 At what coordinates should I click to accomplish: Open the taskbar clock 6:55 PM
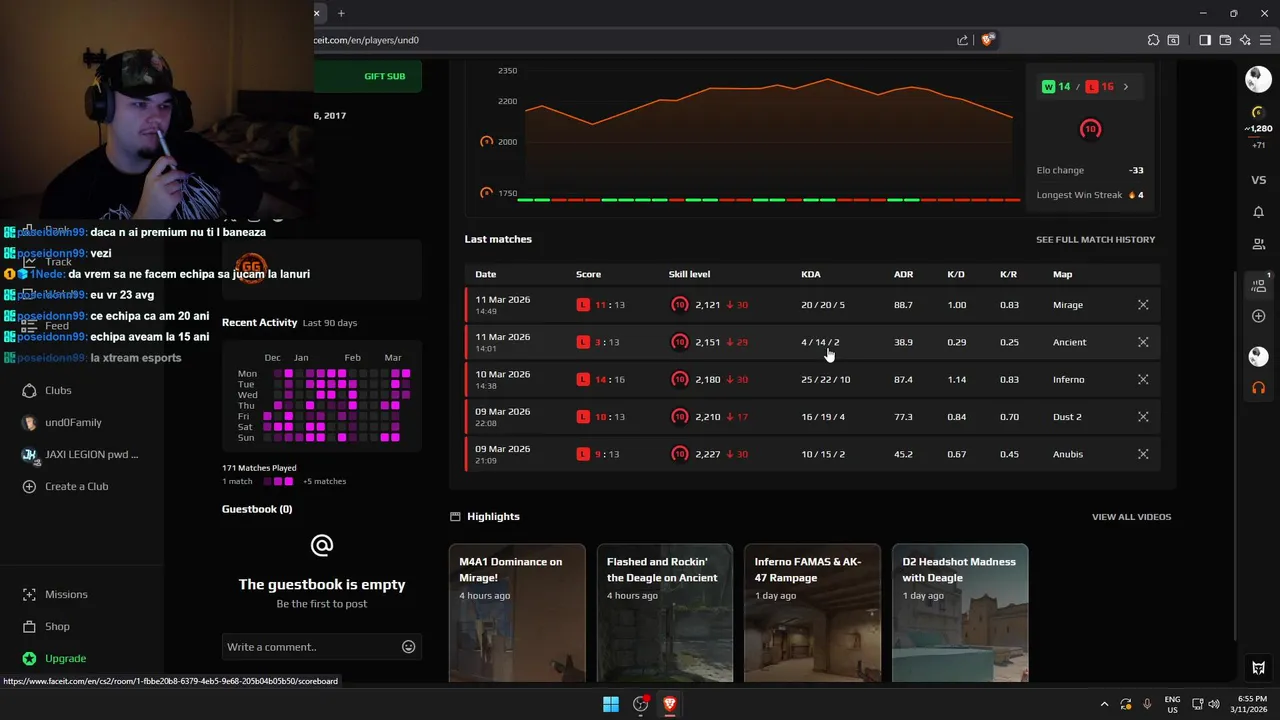pyautogui.click(x=1252, y=704)
